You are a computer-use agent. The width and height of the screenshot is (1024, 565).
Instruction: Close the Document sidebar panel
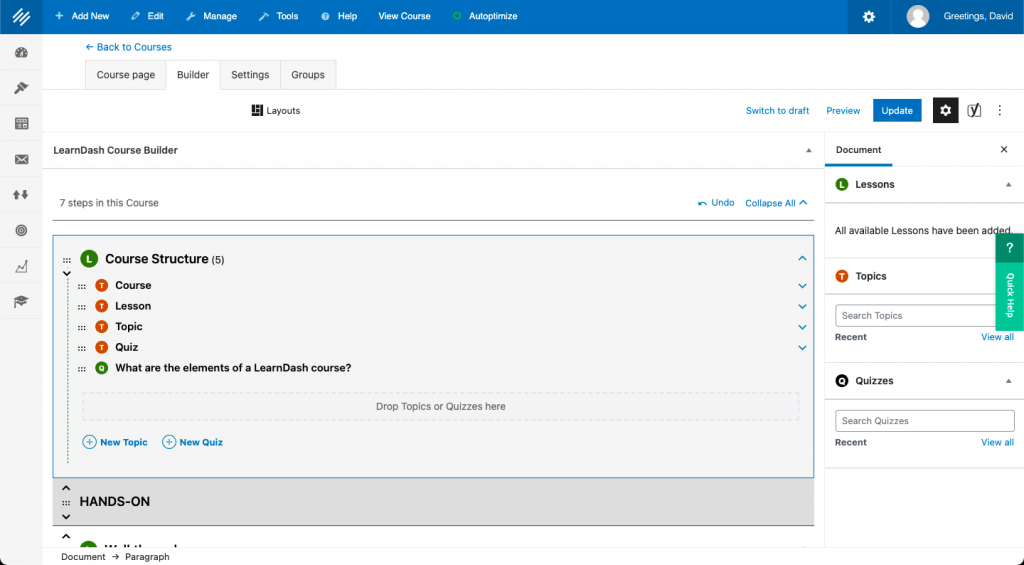point(1004,150)
